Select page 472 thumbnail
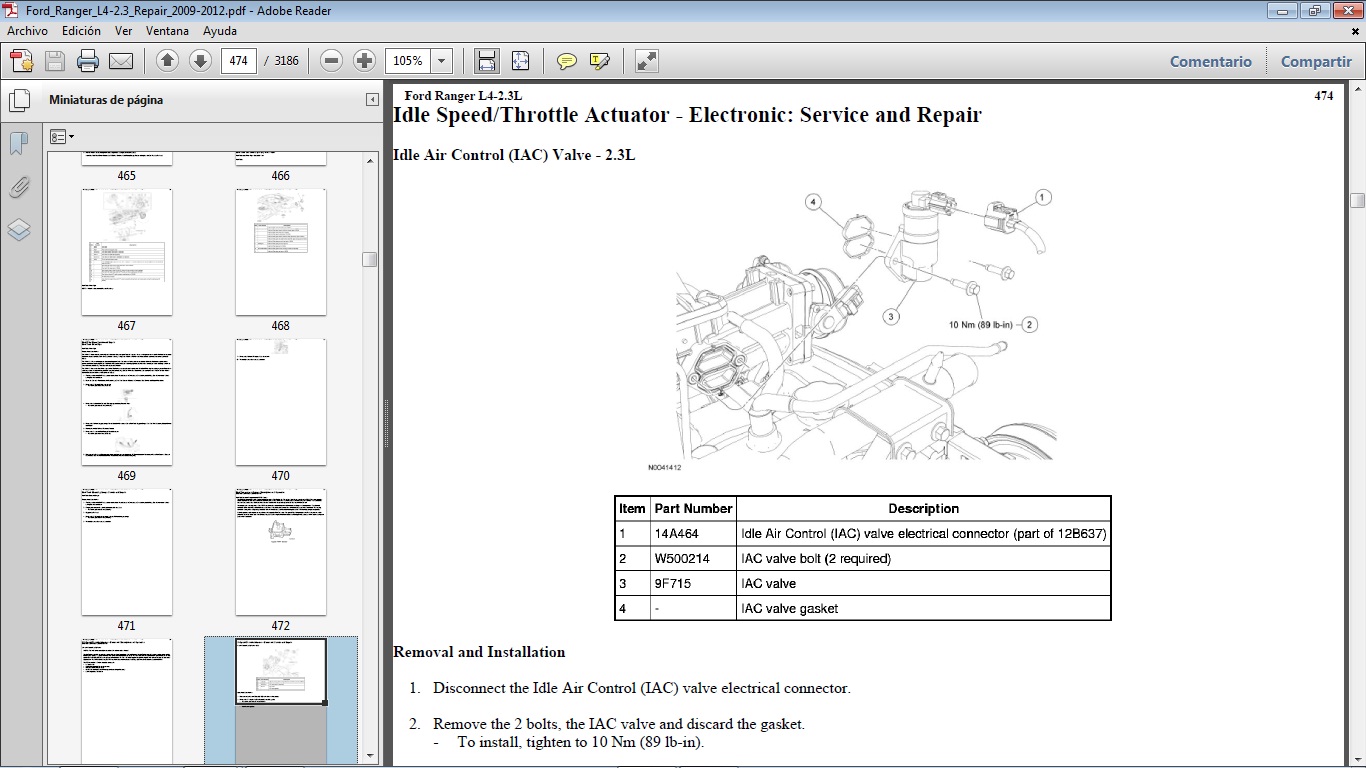The height and width of the screenshot is (768, 1366). click(x=281, y=552)
